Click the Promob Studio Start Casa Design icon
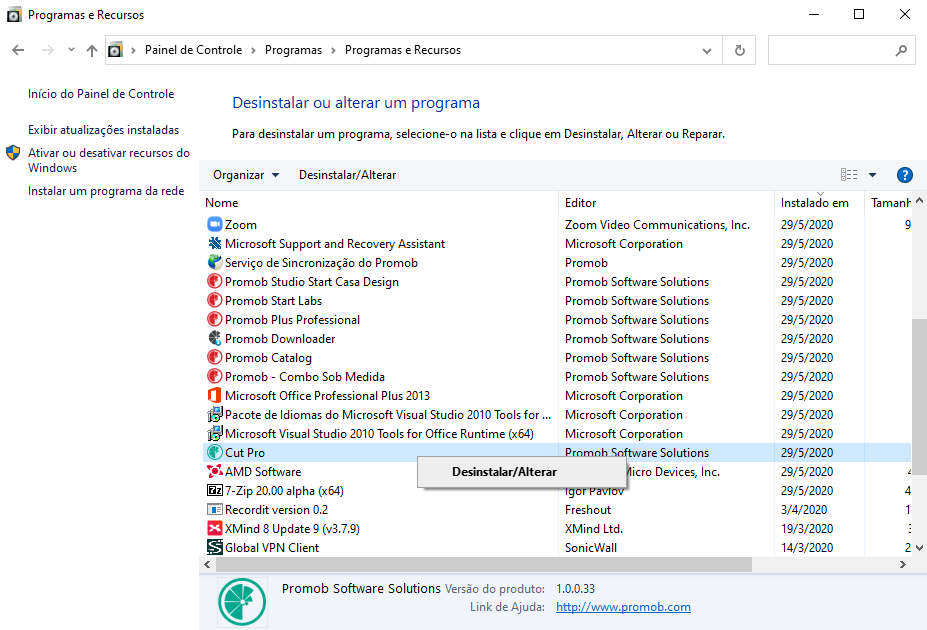 click(215, 281)
